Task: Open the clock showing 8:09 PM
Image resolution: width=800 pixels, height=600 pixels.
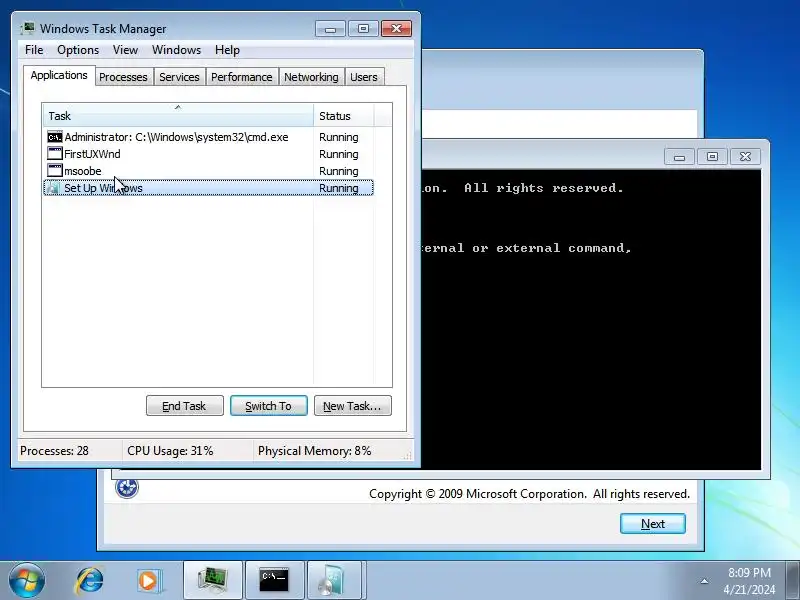Action: click(x=749, y=581)
